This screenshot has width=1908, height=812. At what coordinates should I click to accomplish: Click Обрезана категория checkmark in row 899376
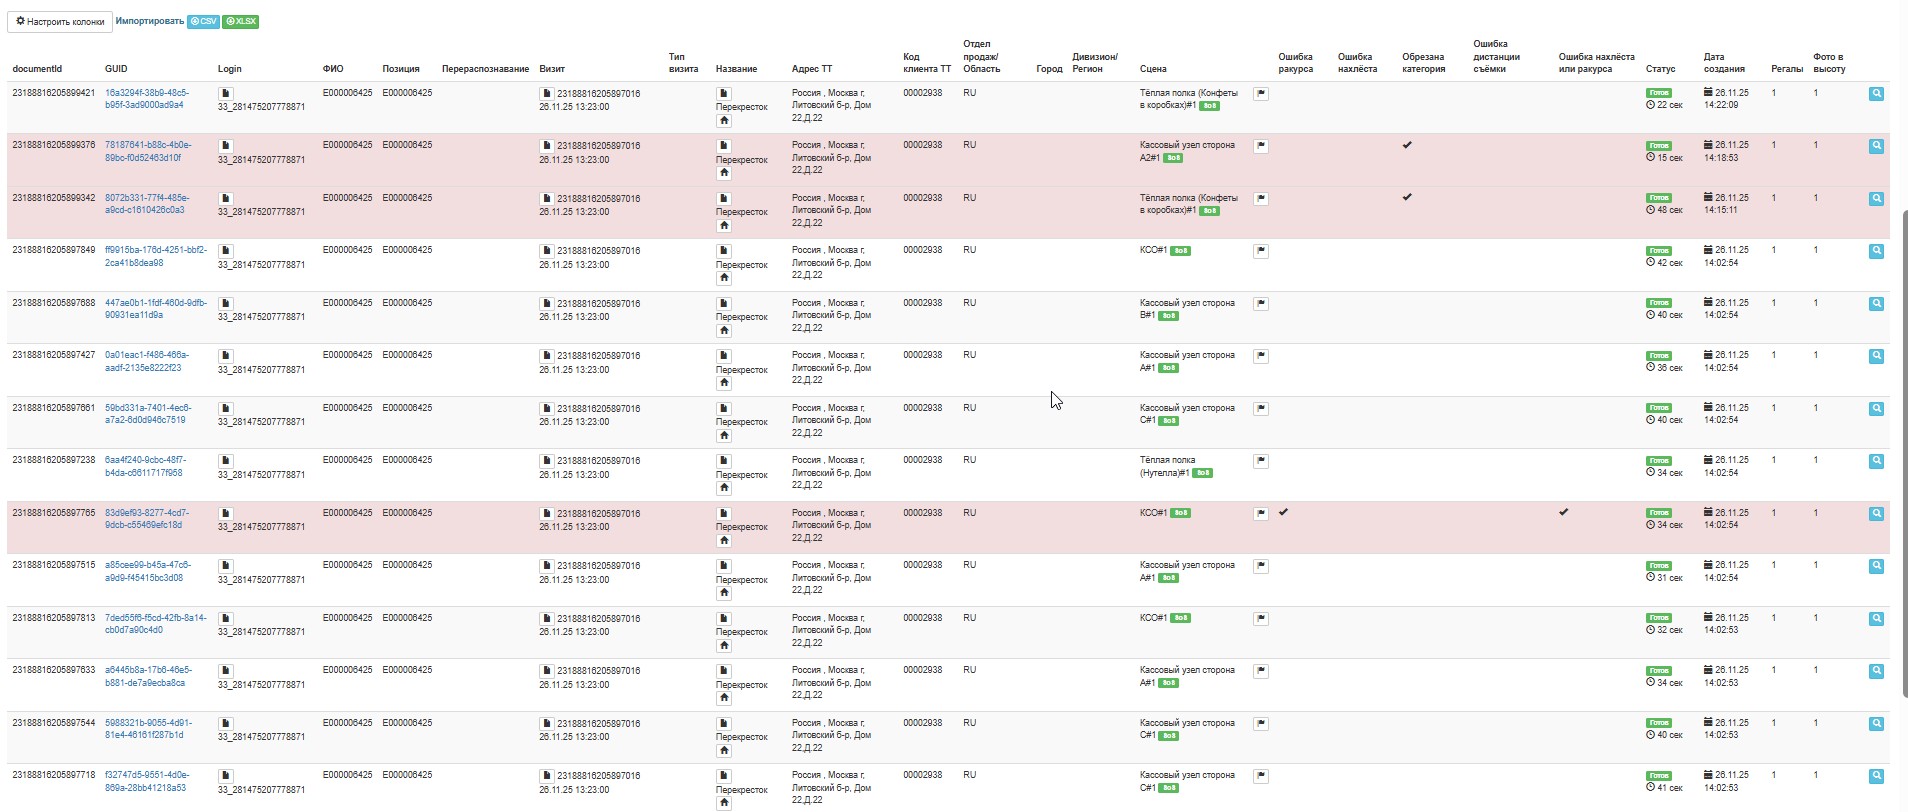[x=1407, y=145]
